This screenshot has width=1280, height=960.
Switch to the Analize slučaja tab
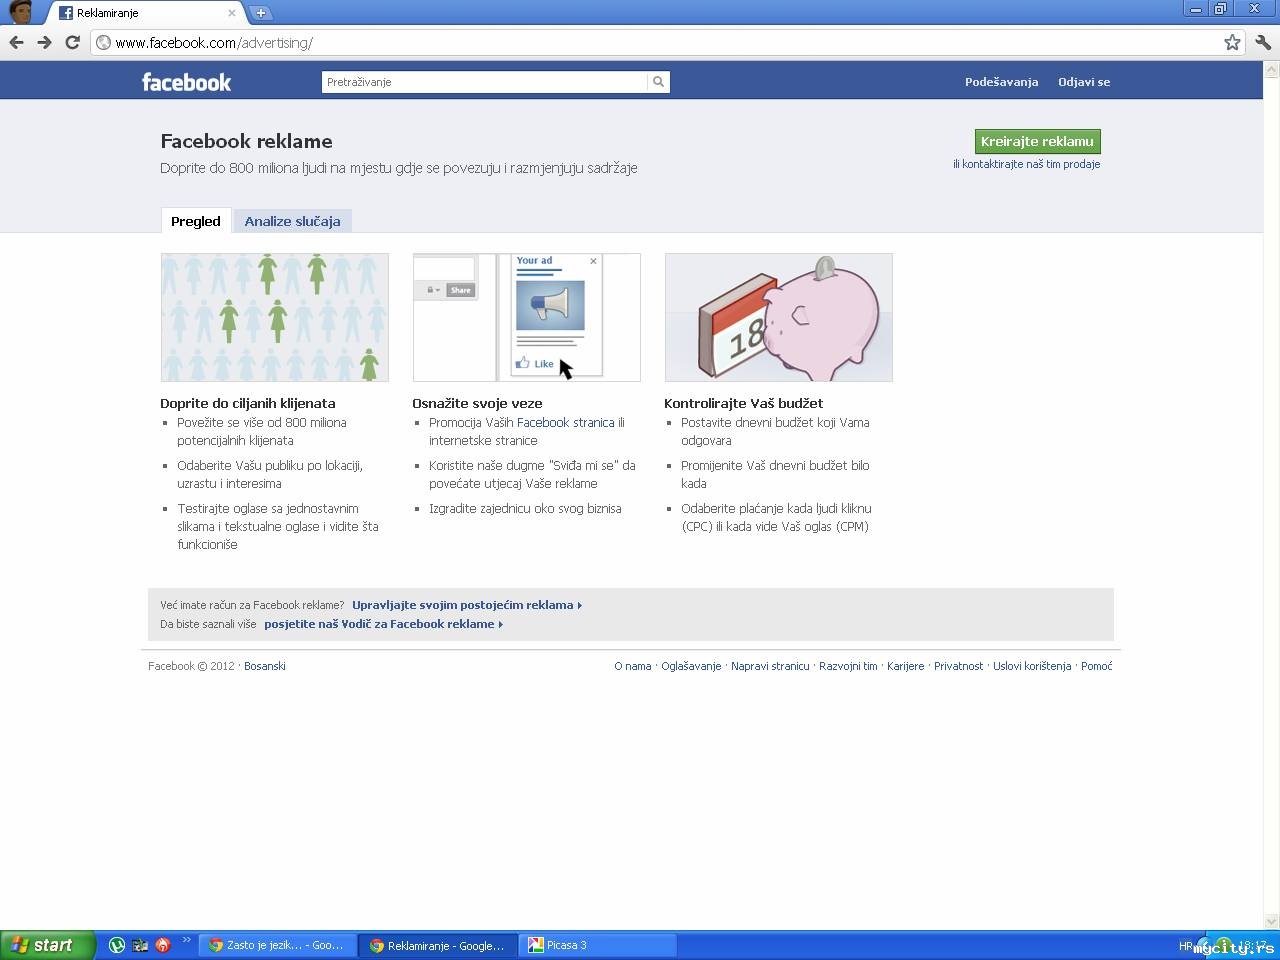click(x=293, y=221)
